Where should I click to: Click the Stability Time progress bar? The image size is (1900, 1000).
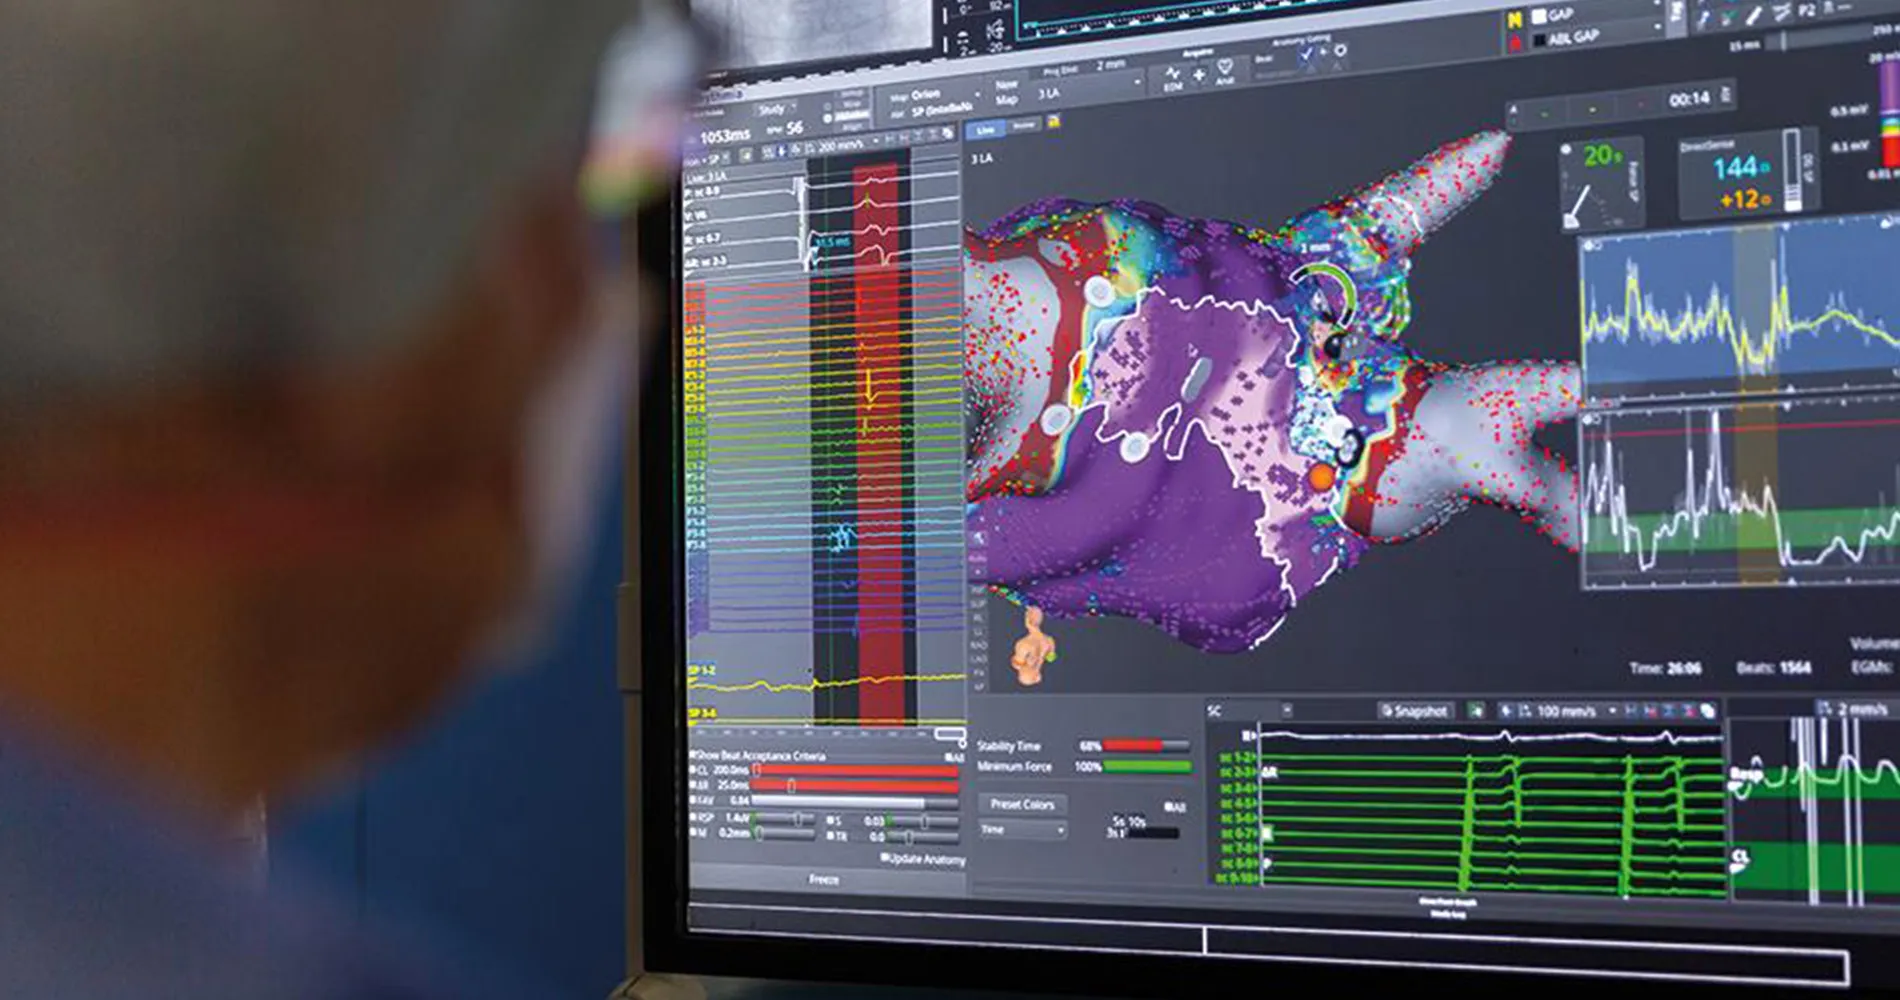[x=1146, y=746]
